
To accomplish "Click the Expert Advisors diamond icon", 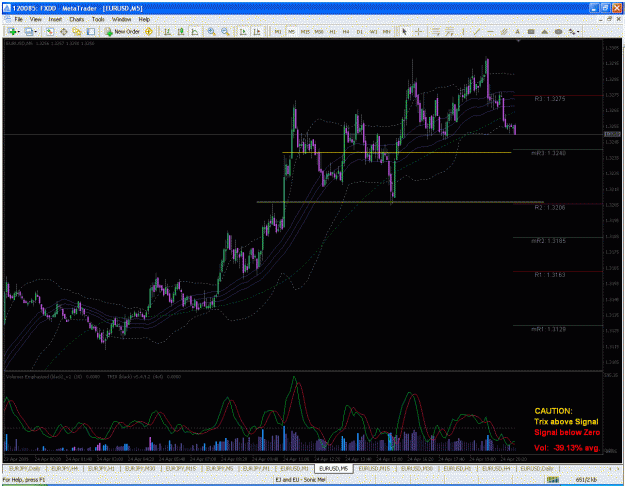I will [x=149, y=31].
